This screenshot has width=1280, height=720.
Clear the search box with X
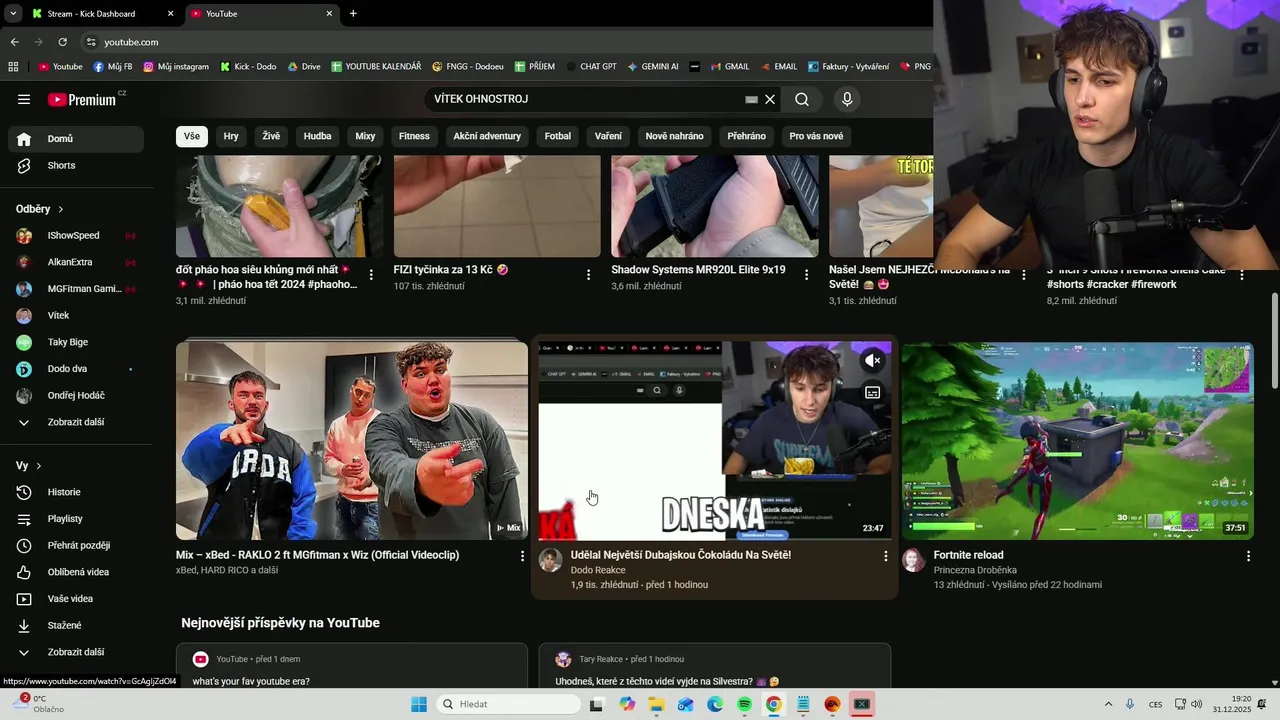click(x=770, y=99)
